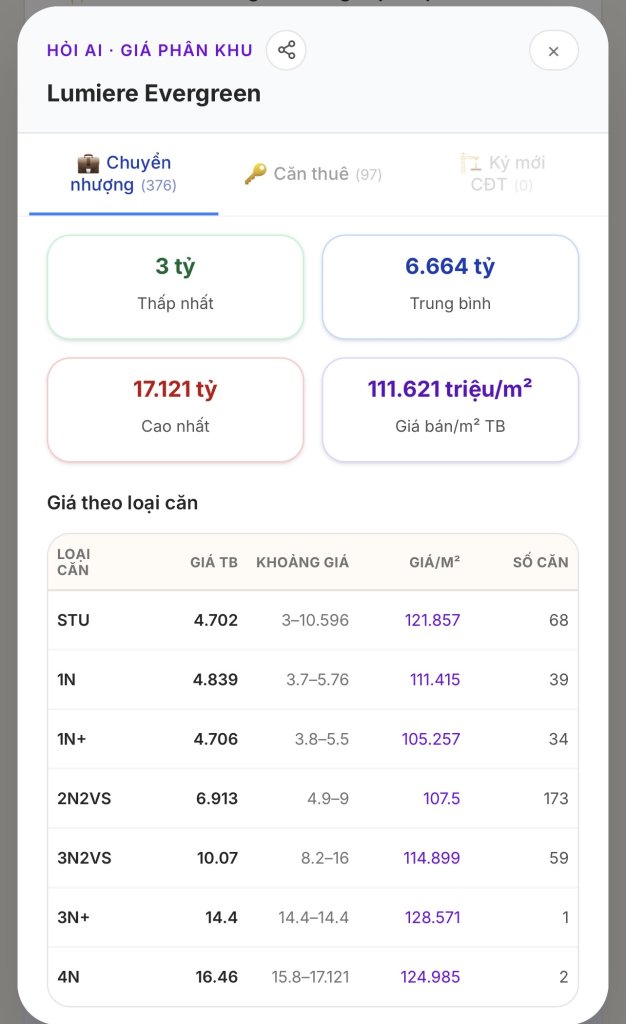
Task: Click the key icon beside Căn thuê
Action: 255,174
